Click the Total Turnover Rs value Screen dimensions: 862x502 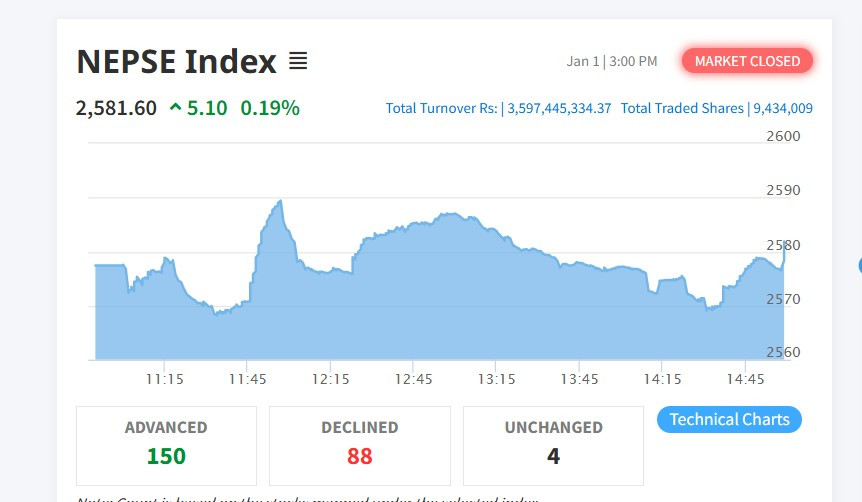(x=559, y=108)
